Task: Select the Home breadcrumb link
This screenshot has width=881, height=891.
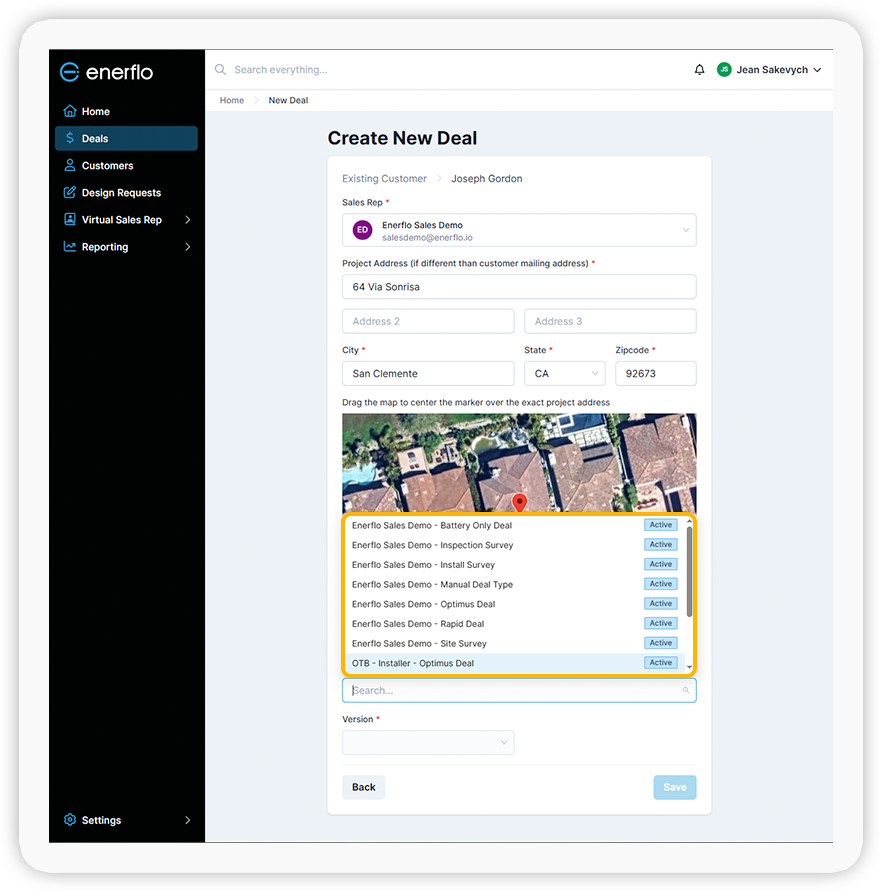Action: (x=231, y=100)
